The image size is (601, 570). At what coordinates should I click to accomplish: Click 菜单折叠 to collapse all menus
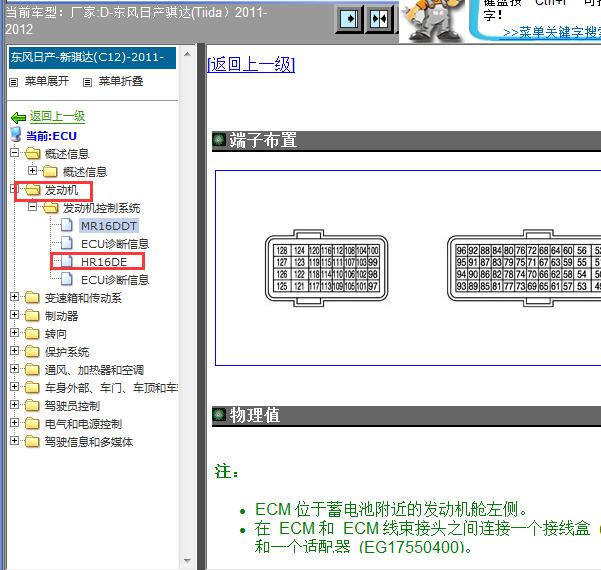[x=121, y=81]
